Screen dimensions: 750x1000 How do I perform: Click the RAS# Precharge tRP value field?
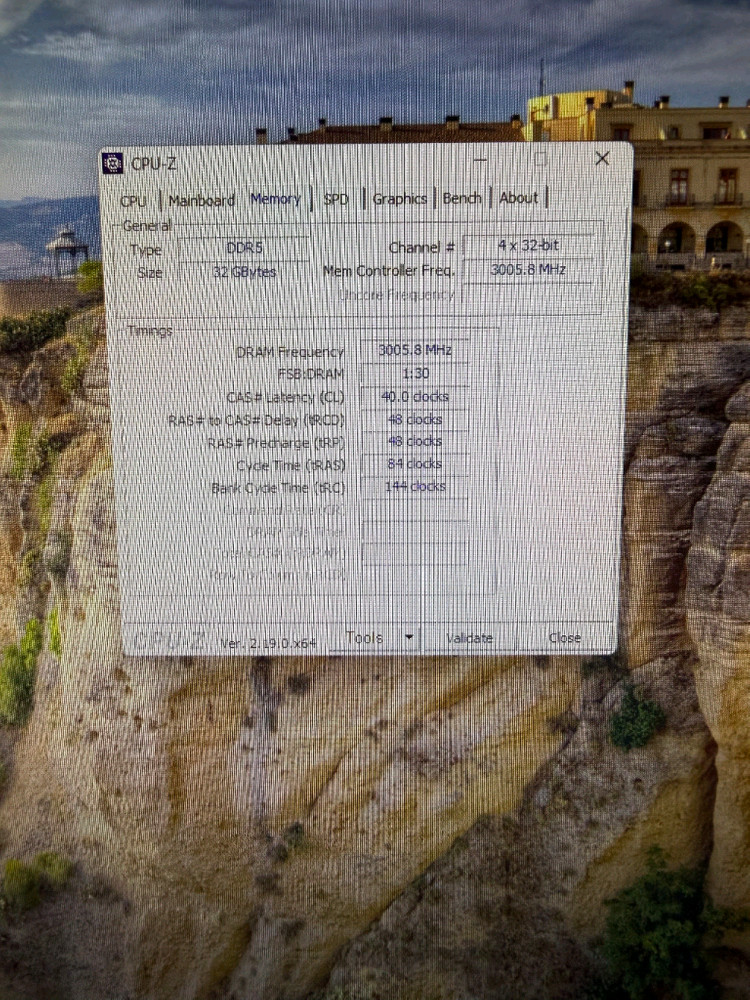pos(415,441)
